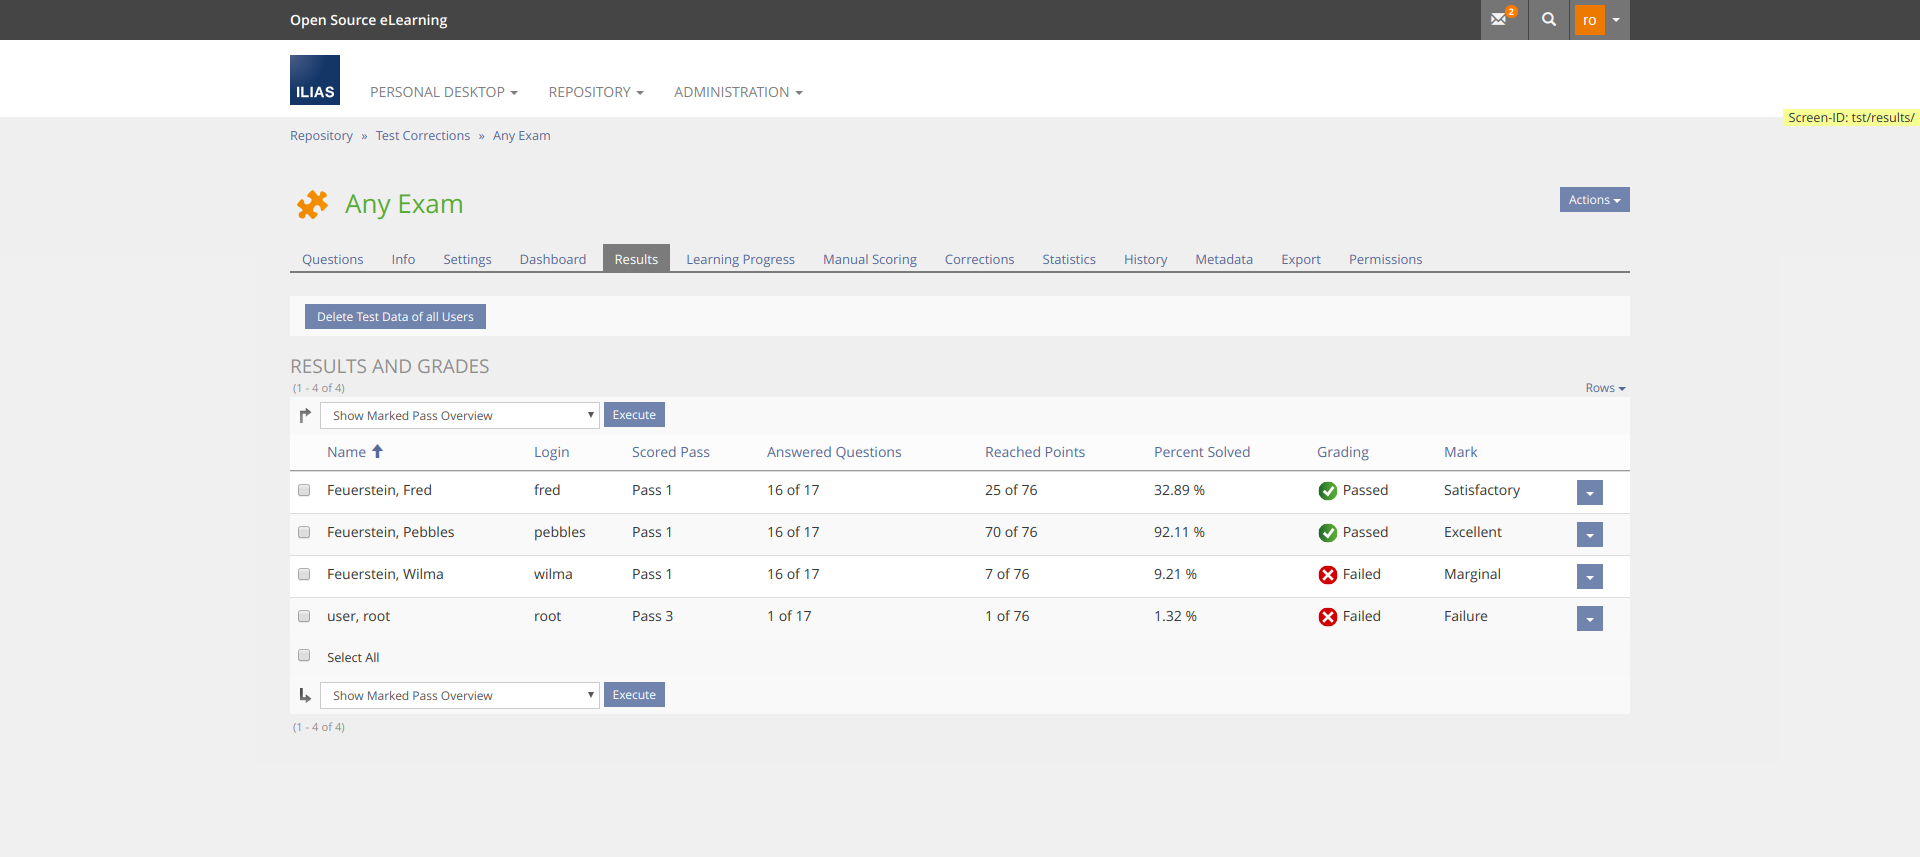Click the Name column sort arrow
This screenshot has height=857, width=1920.
(378, 452)
